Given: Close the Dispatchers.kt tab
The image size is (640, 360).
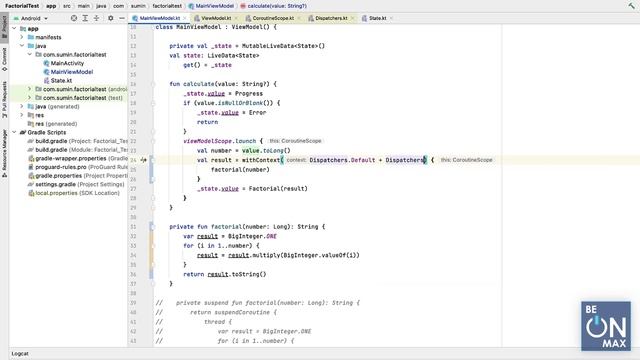Looking at the screenshot, I should coord(352,18).
